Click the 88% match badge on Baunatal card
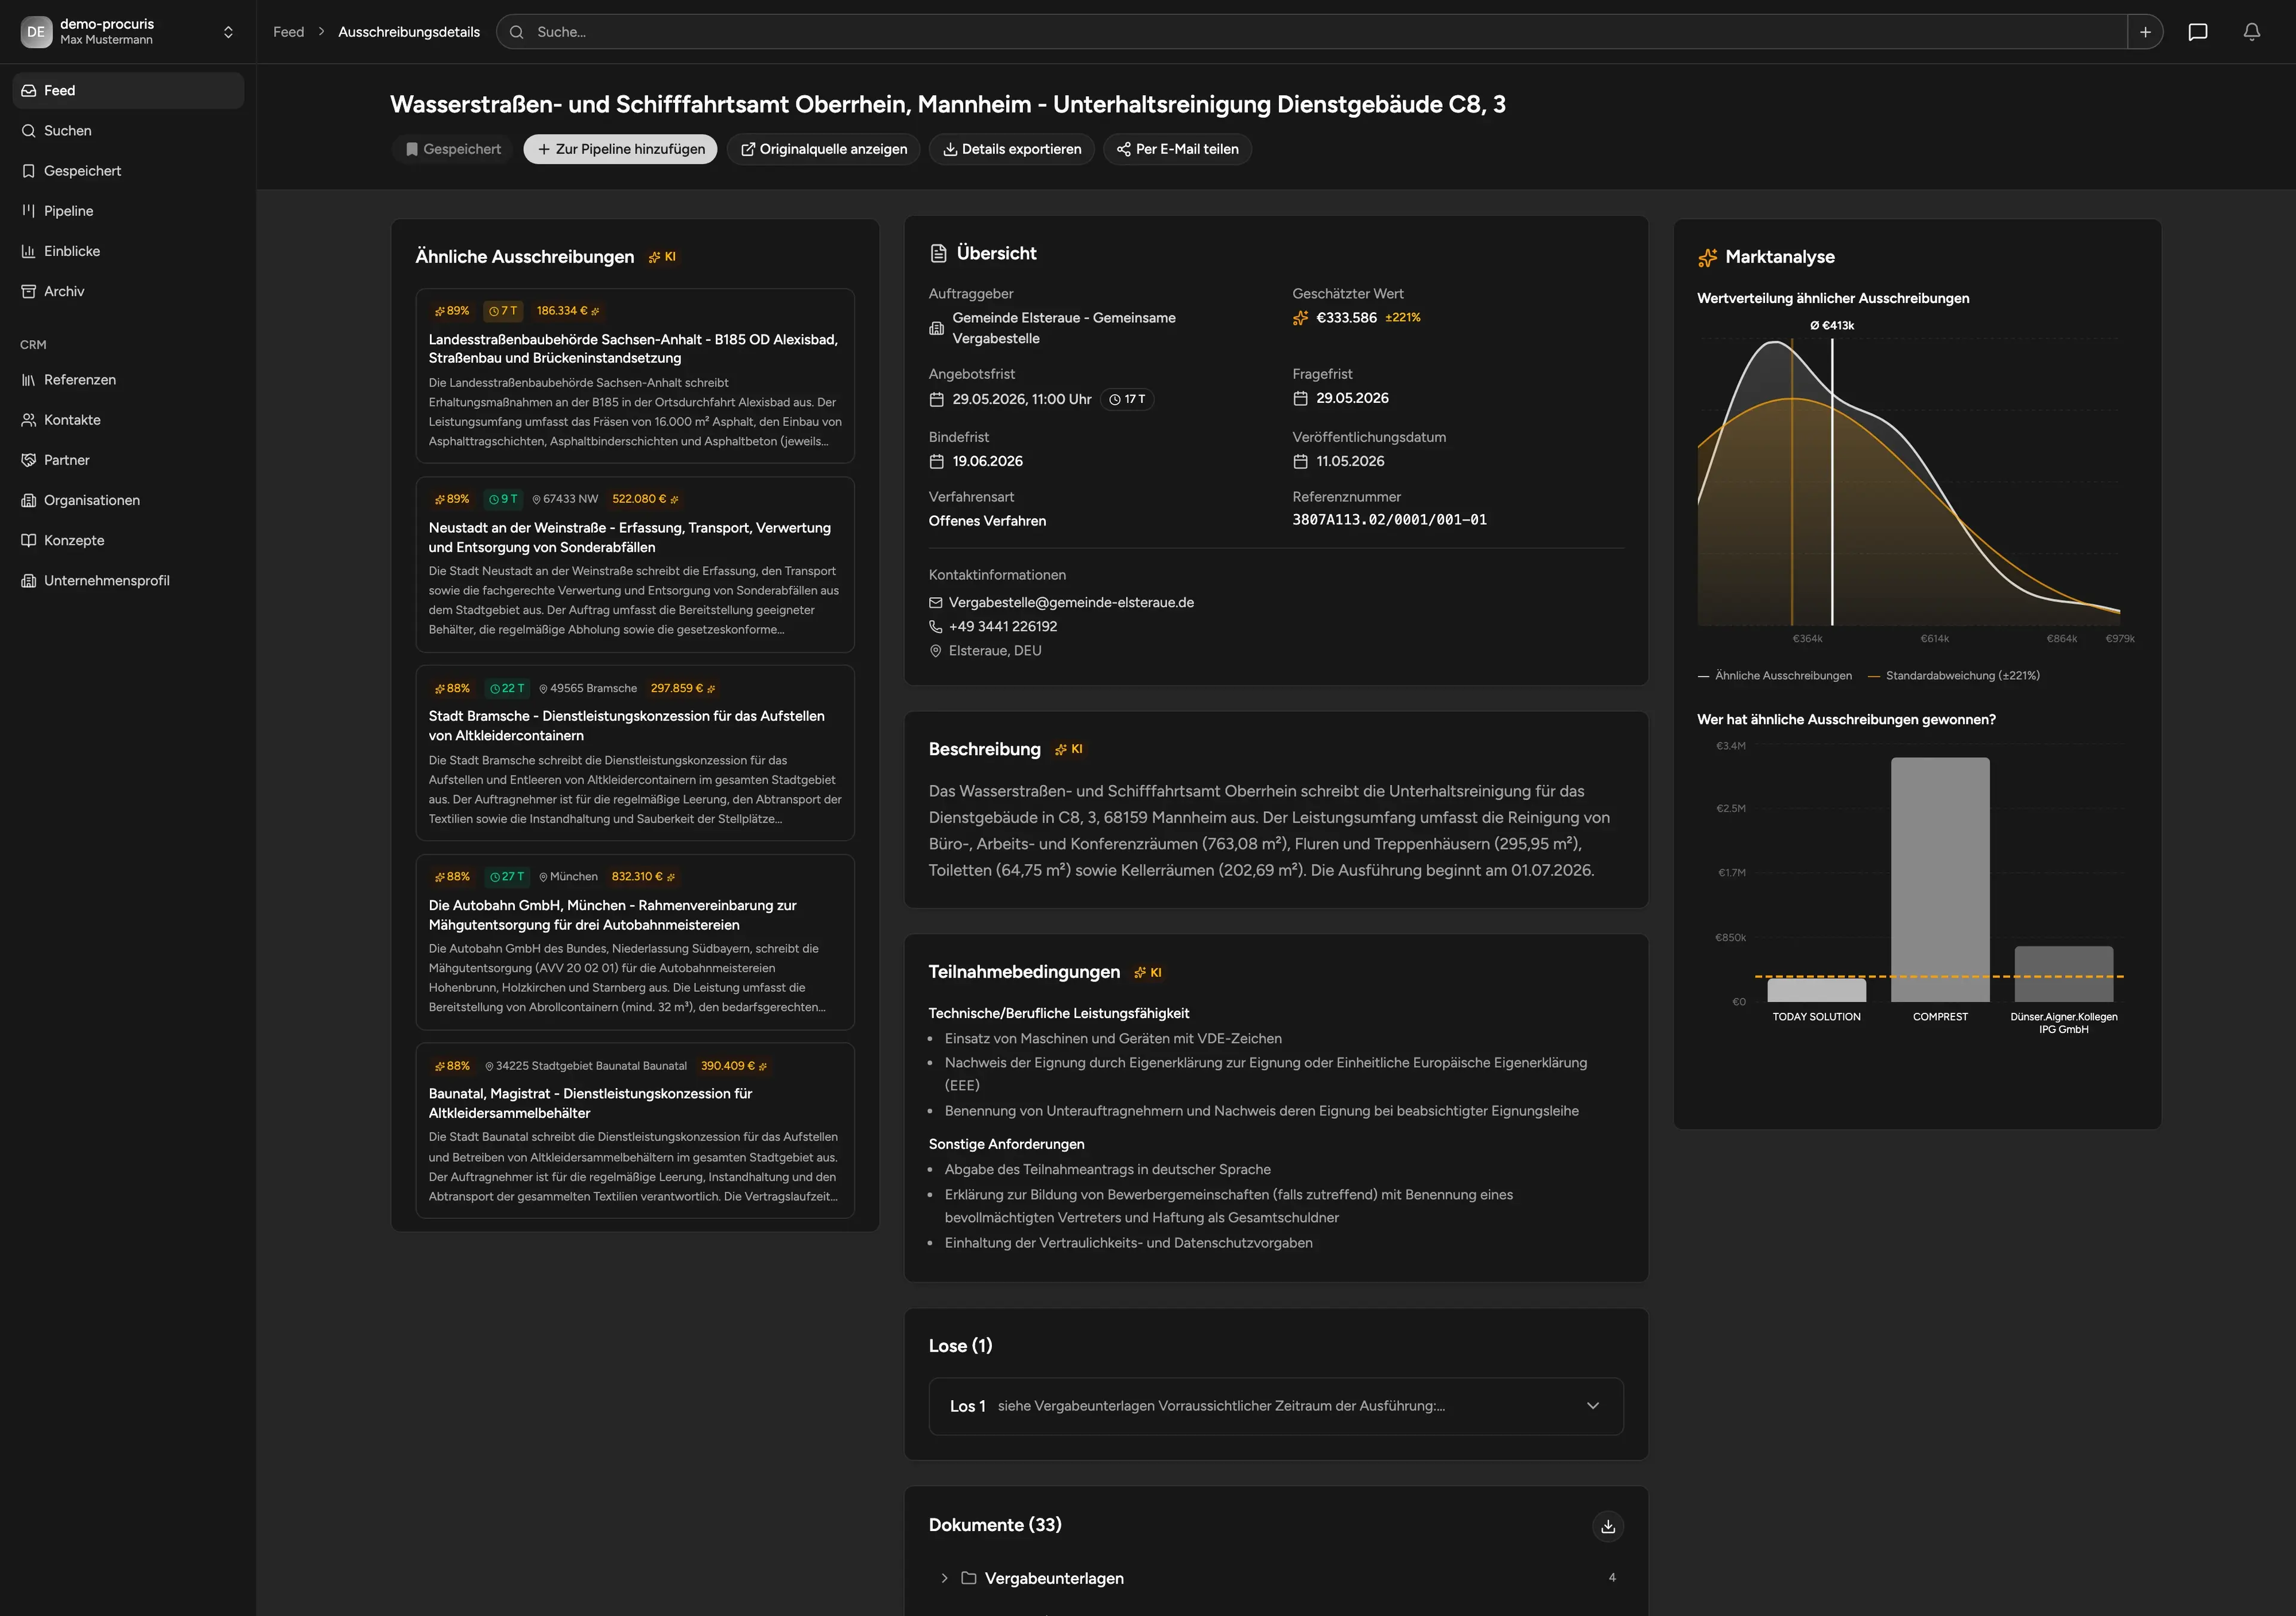Image resolution: width=2296 pixels, height=1616 pixels. [452, 1066]
